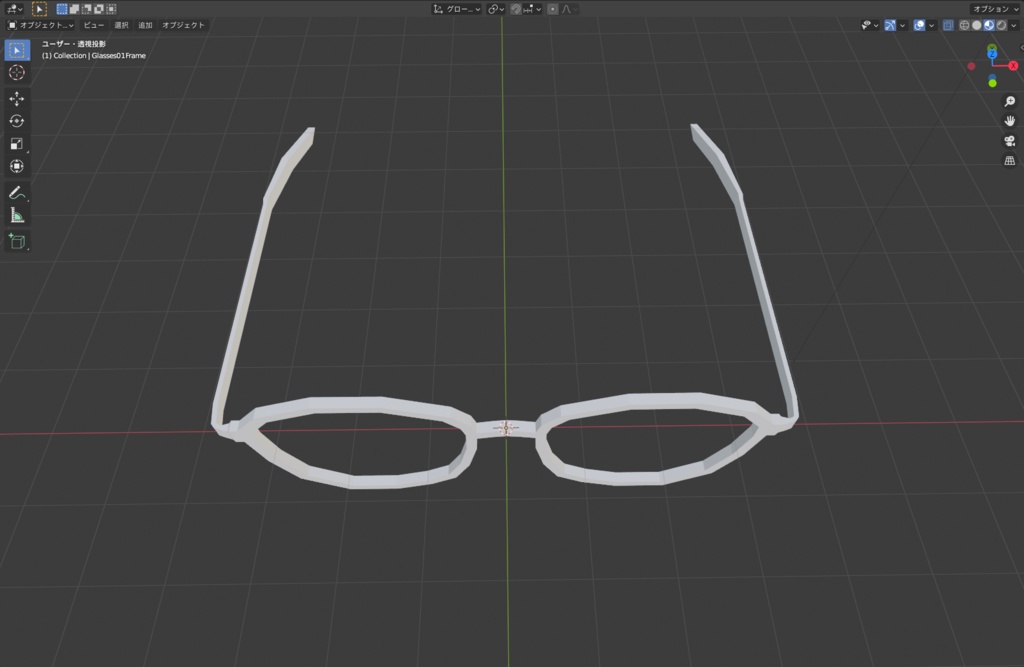The height and width of the screenshot is (667, 1024).
Task: Select the Rotate tool
Action: click(16, 120)
